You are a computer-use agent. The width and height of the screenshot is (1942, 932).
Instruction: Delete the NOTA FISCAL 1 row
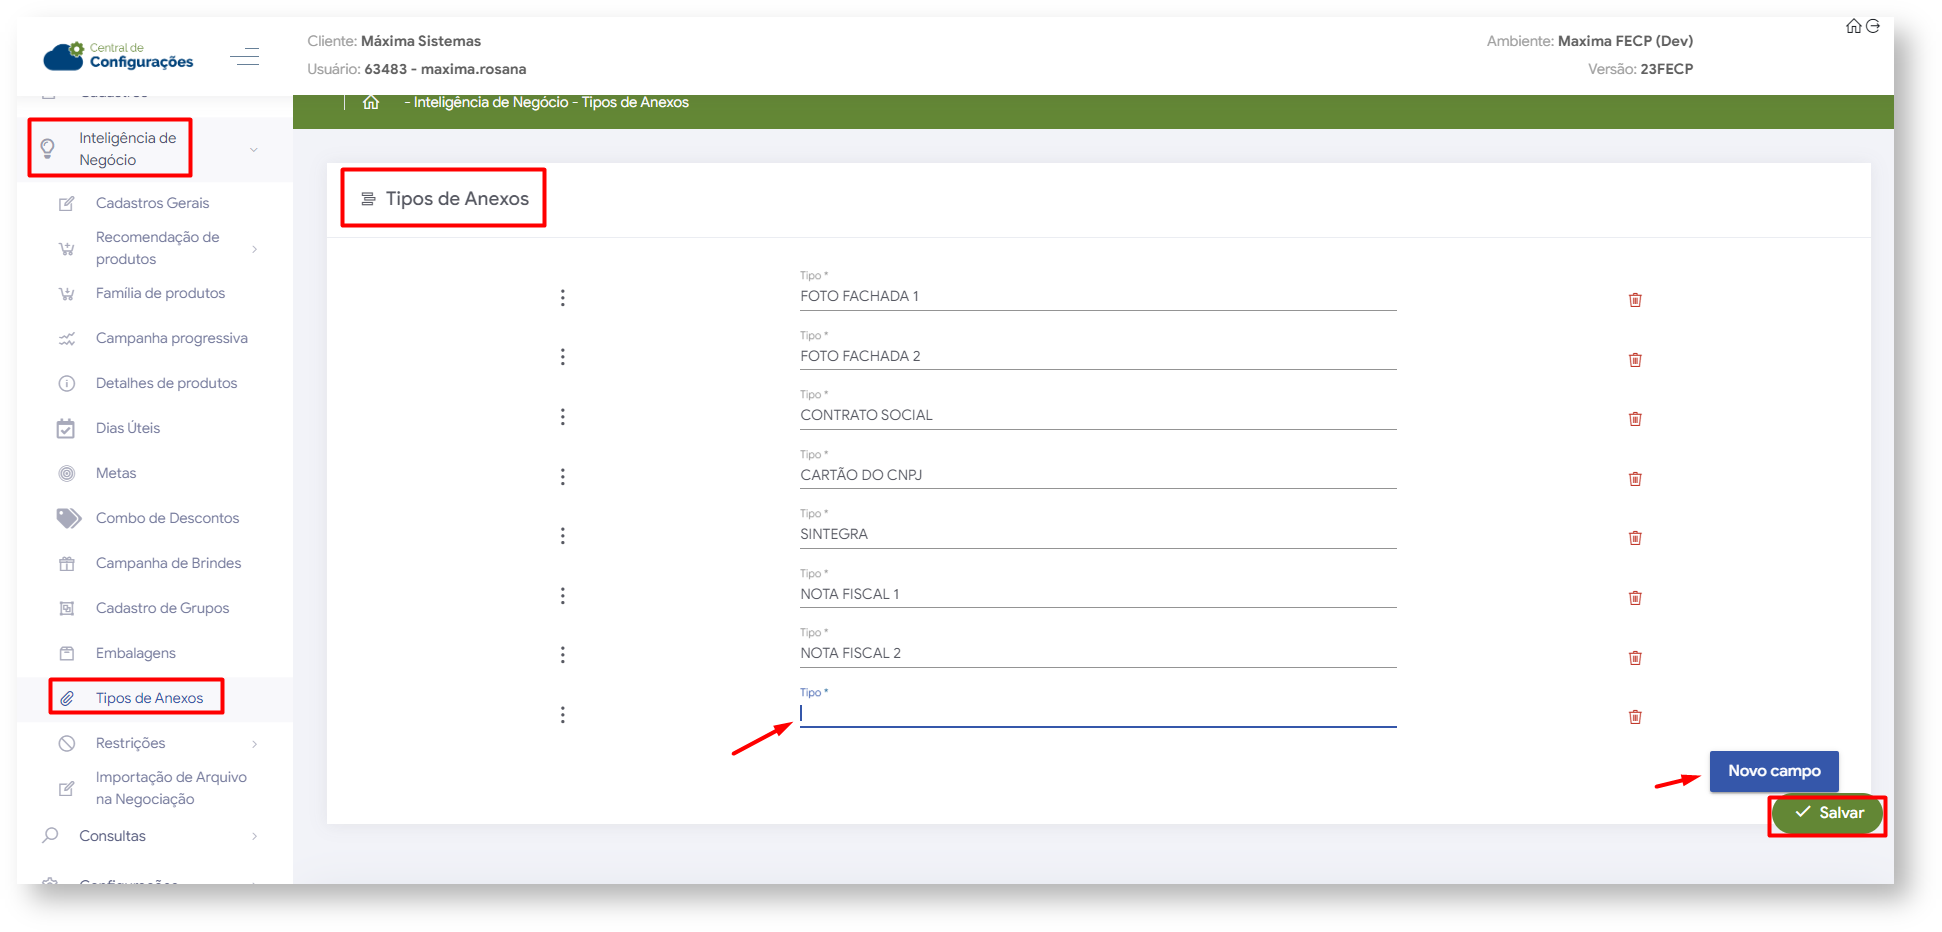1635,598
